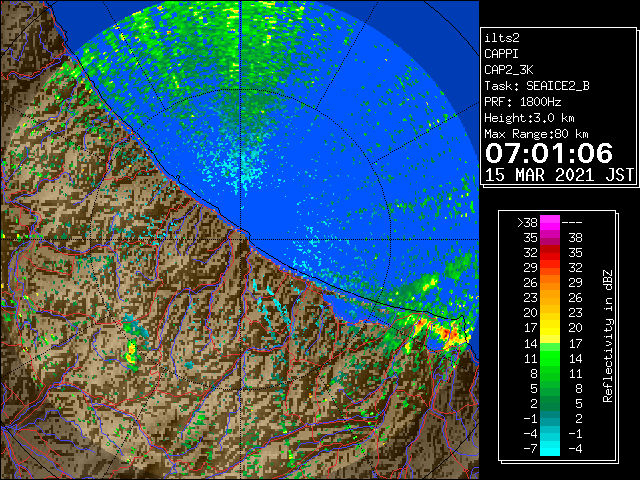Click the Height:3.0 km text
Screen dimensions: 640x480
[529, 118]
